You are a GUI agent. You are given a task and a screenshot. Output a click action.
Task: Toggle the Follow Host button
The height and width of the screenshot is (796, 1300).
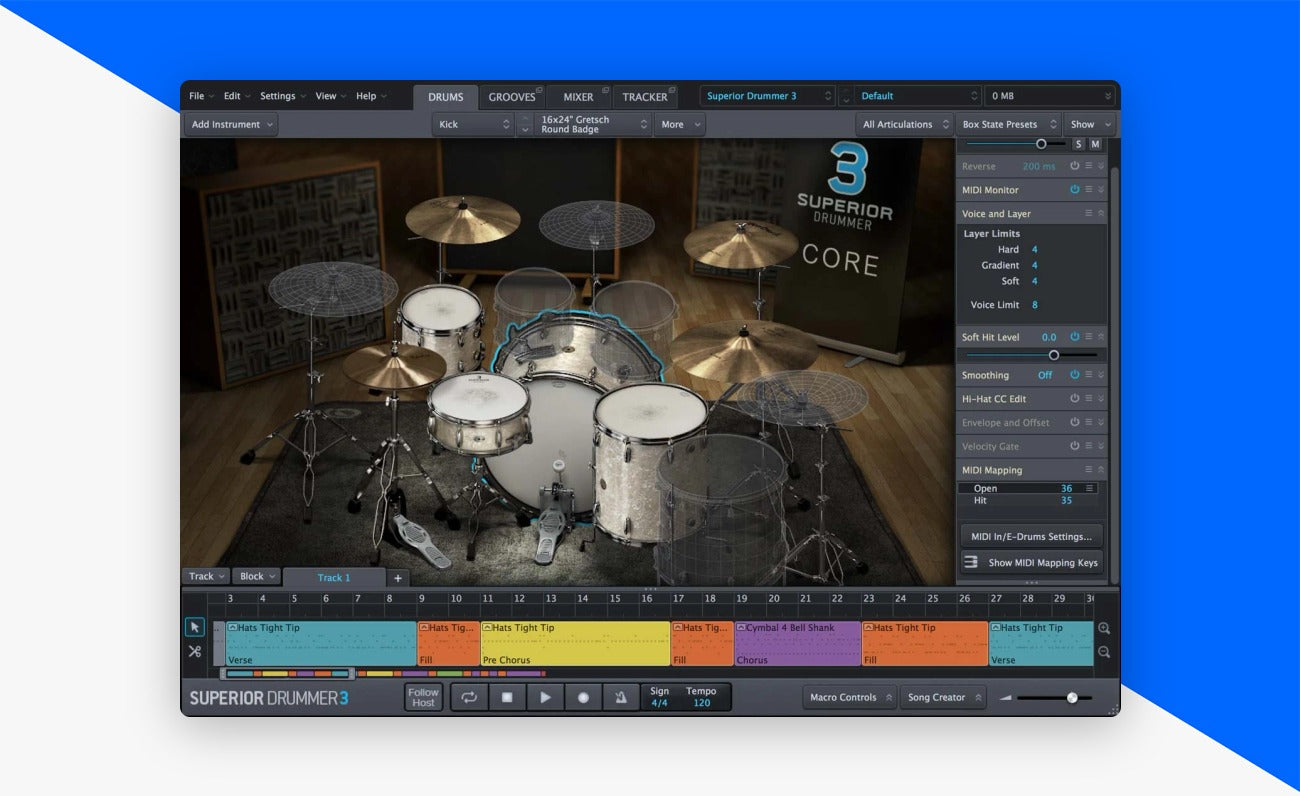click(423, 697)
